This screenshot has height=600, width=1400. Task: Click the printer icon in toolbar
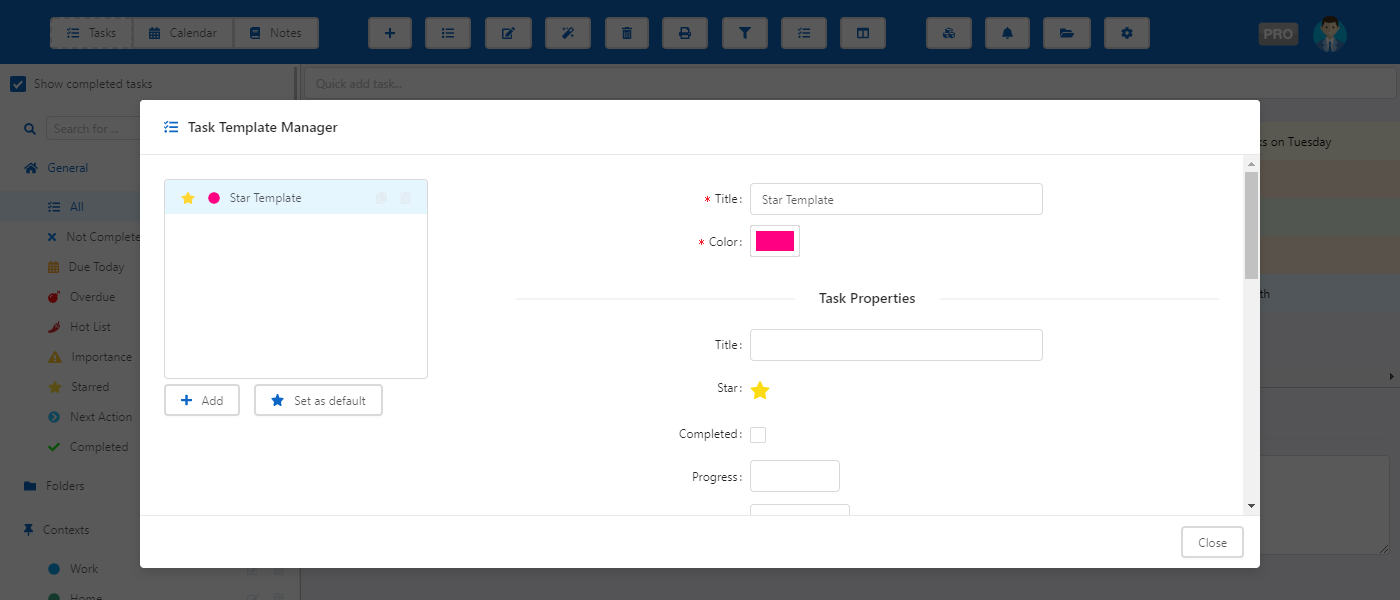(x=685, y=33)
